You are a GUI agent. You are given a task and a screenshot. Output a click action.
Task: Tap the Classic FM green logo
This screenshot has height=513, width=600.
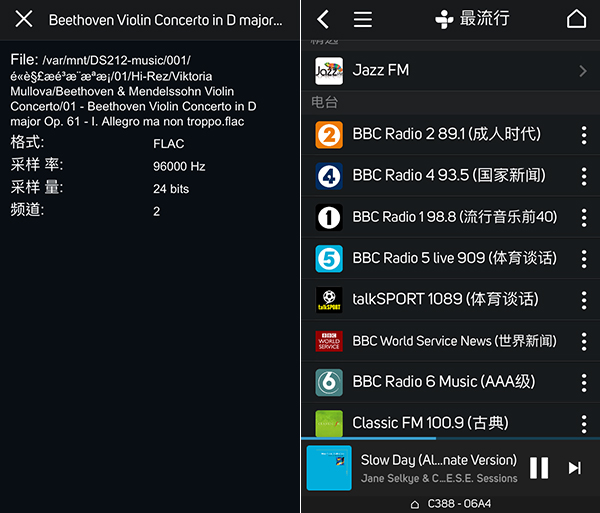click(x=329, y=423)
